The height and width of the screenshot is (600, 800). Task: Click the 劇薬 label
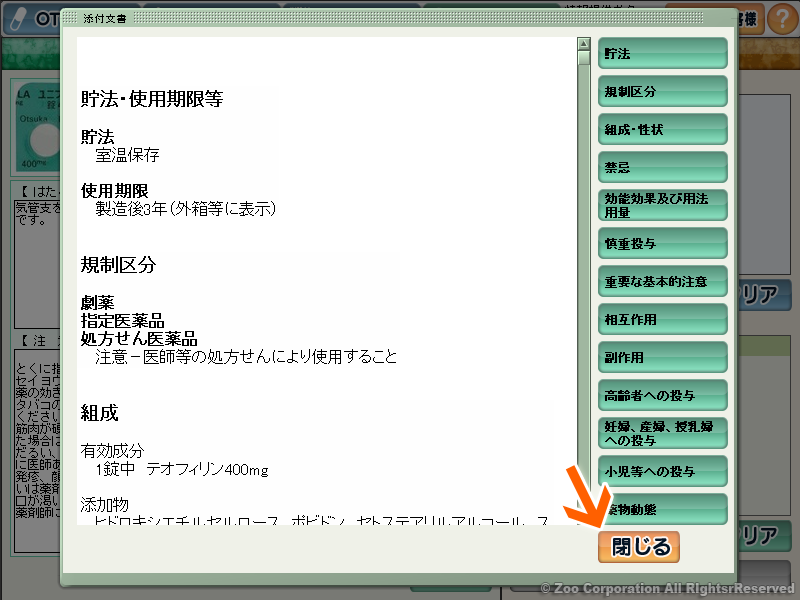pyautogui.click(x=97, y=303)
